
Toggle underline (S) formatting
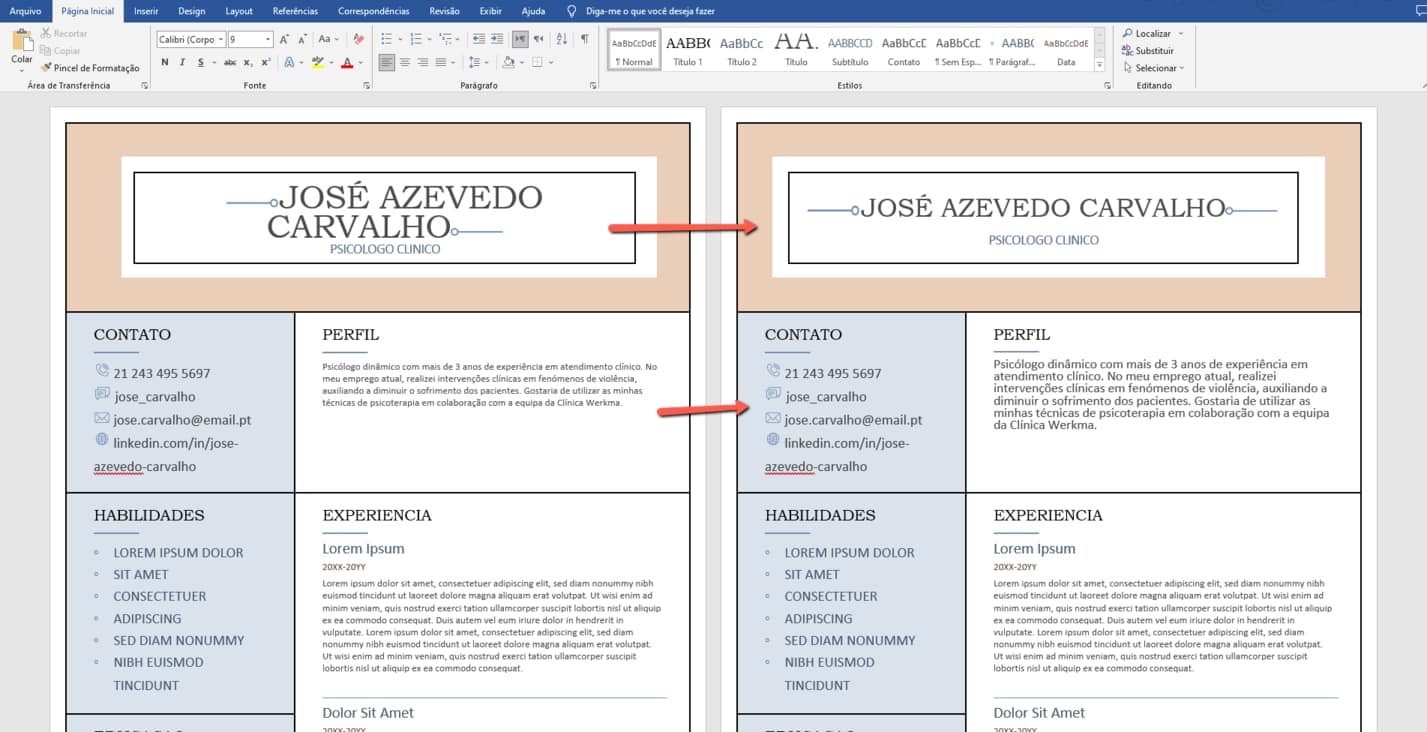(x=200, y=62)
